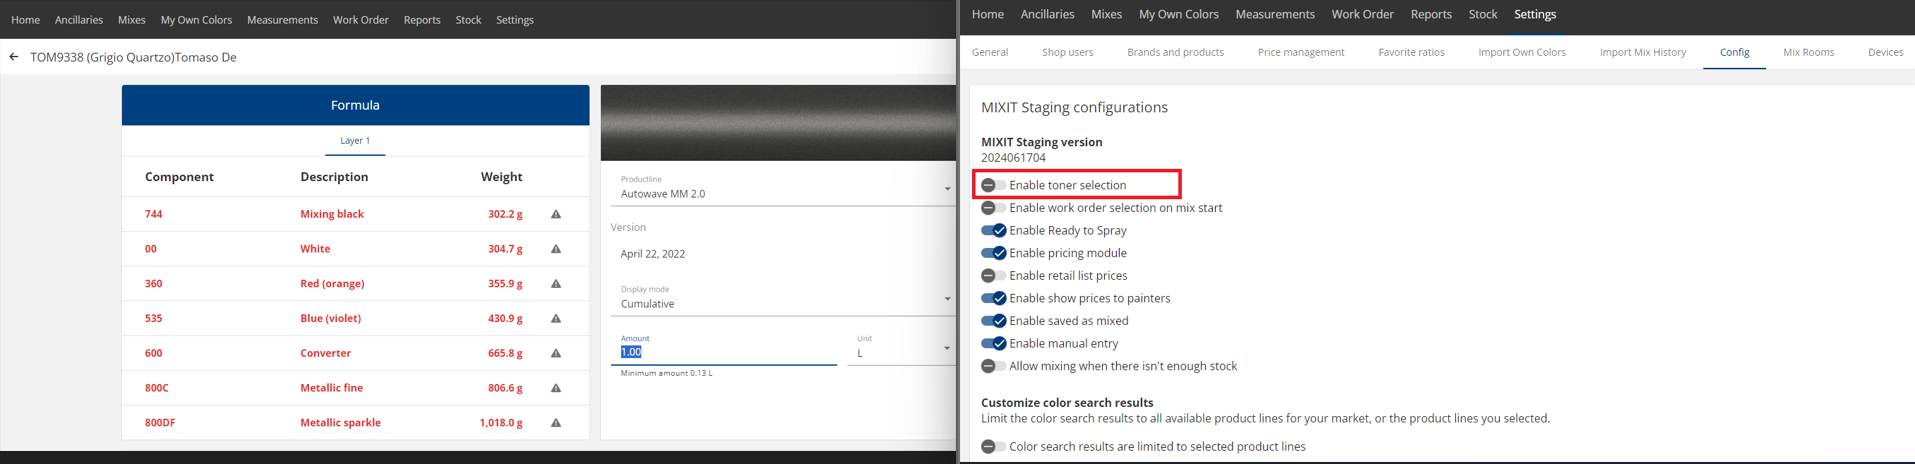Switch to the Mix Rooms tab
Viewport: 1915px width, 464px height.
tap(1808, 52)
